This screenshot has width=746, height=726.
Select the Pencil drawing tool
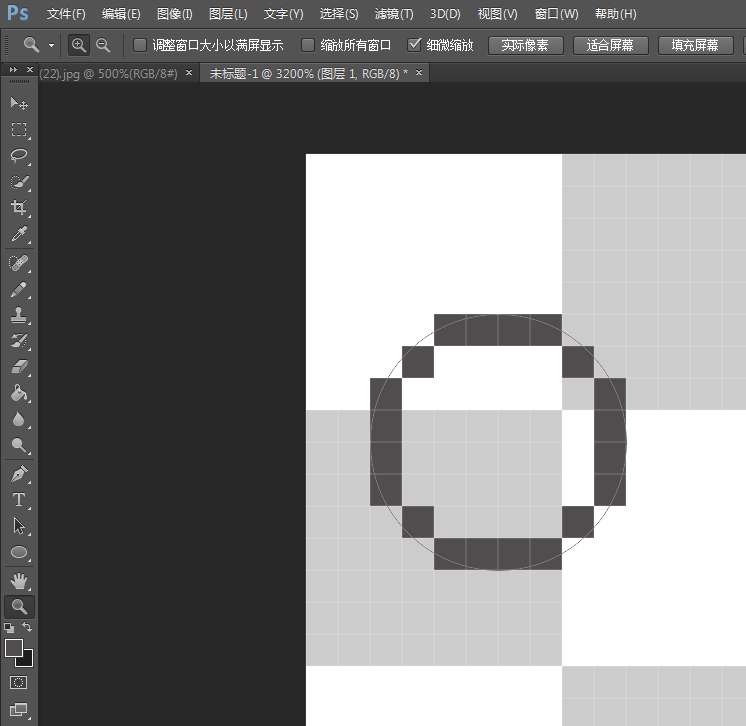click(19, 289)
